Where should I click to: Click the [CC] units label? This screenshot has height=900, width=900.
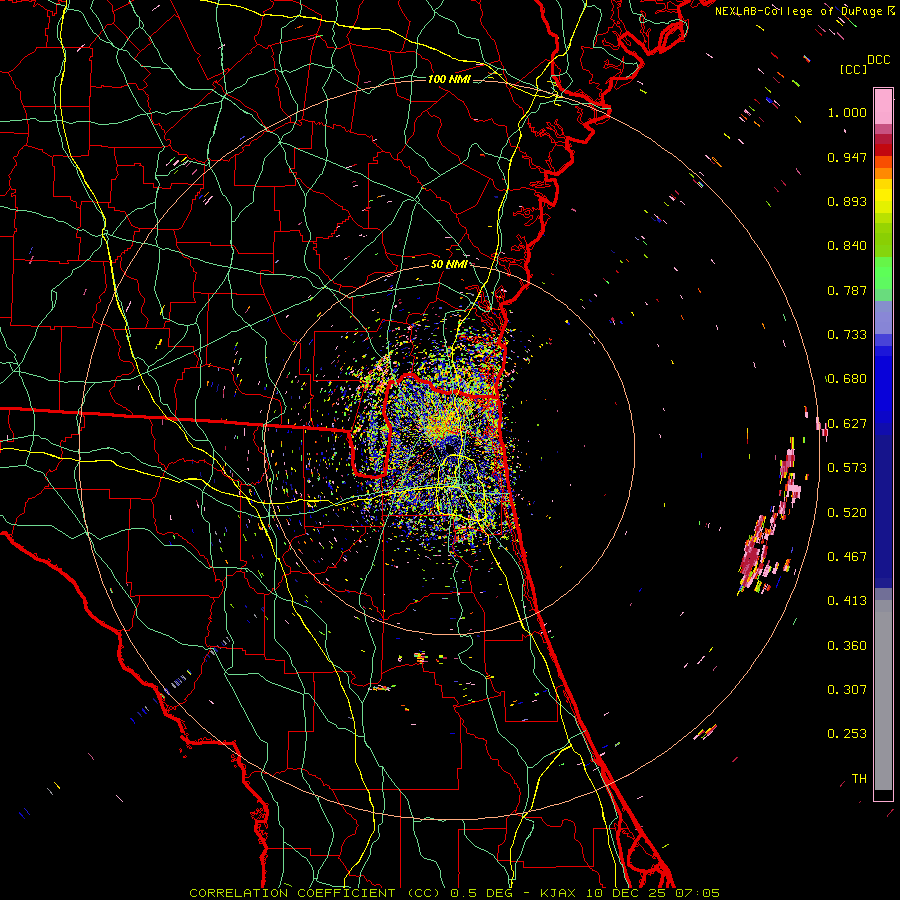pyautogui.click(x=853, y=69)
